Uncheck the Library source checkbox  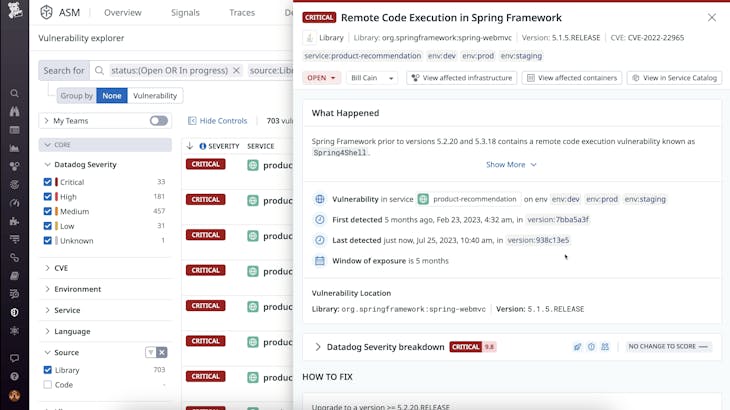tap(47, 370)
